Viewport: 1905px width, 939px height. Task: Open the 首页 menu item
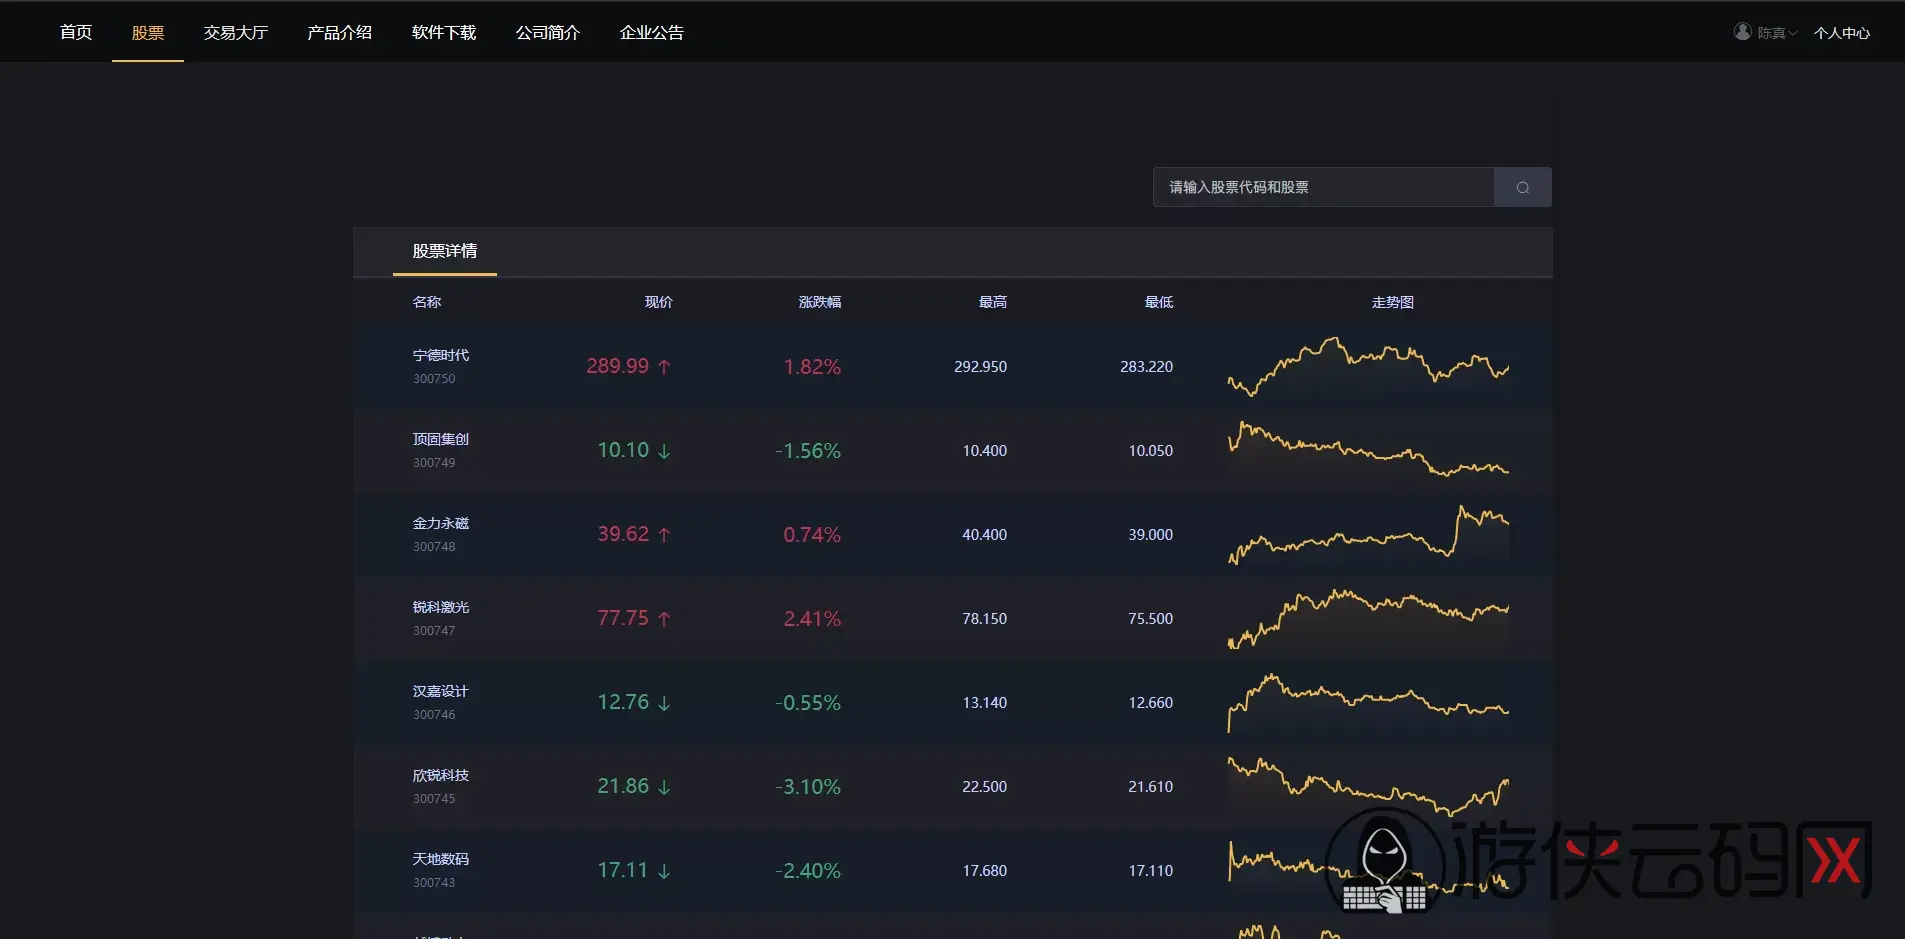coord(76,32)
